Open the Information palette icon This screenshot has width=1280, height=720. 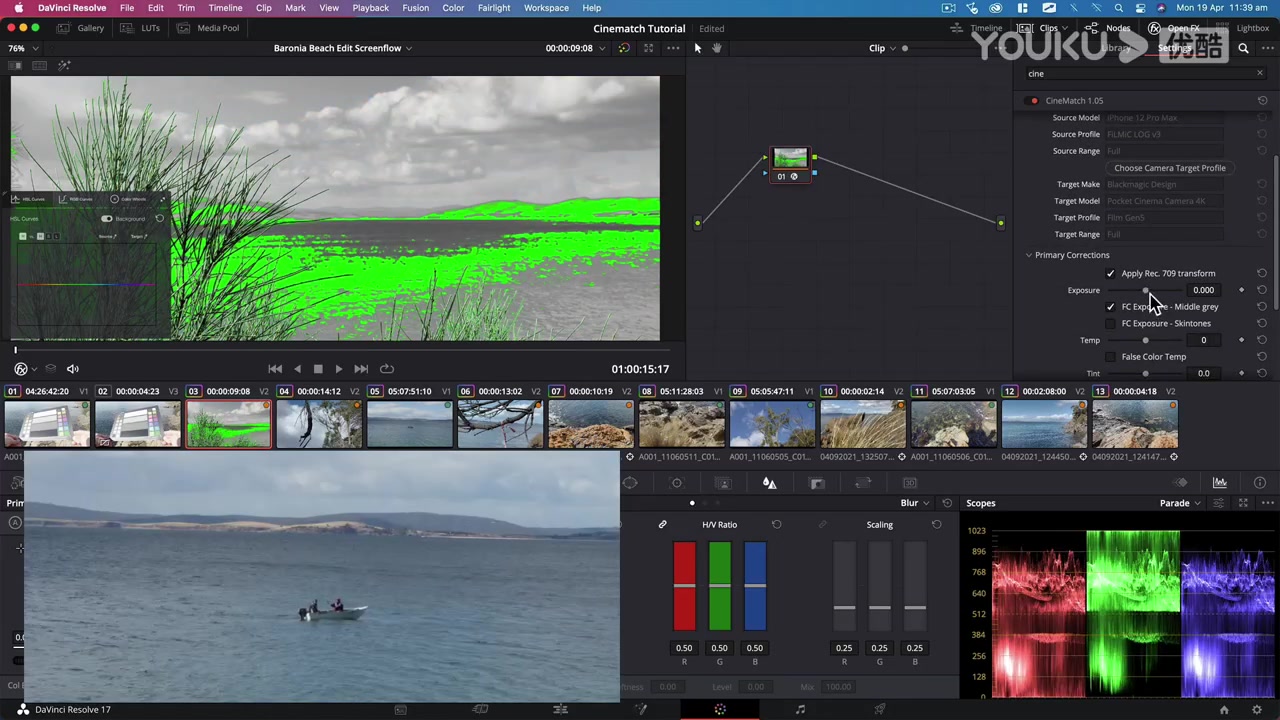[1260, 483]
